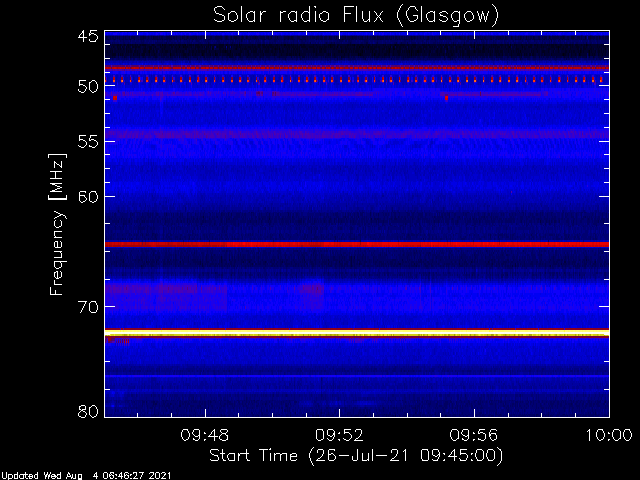Click the 09:48 time tick label

click(x=205, y=436)
